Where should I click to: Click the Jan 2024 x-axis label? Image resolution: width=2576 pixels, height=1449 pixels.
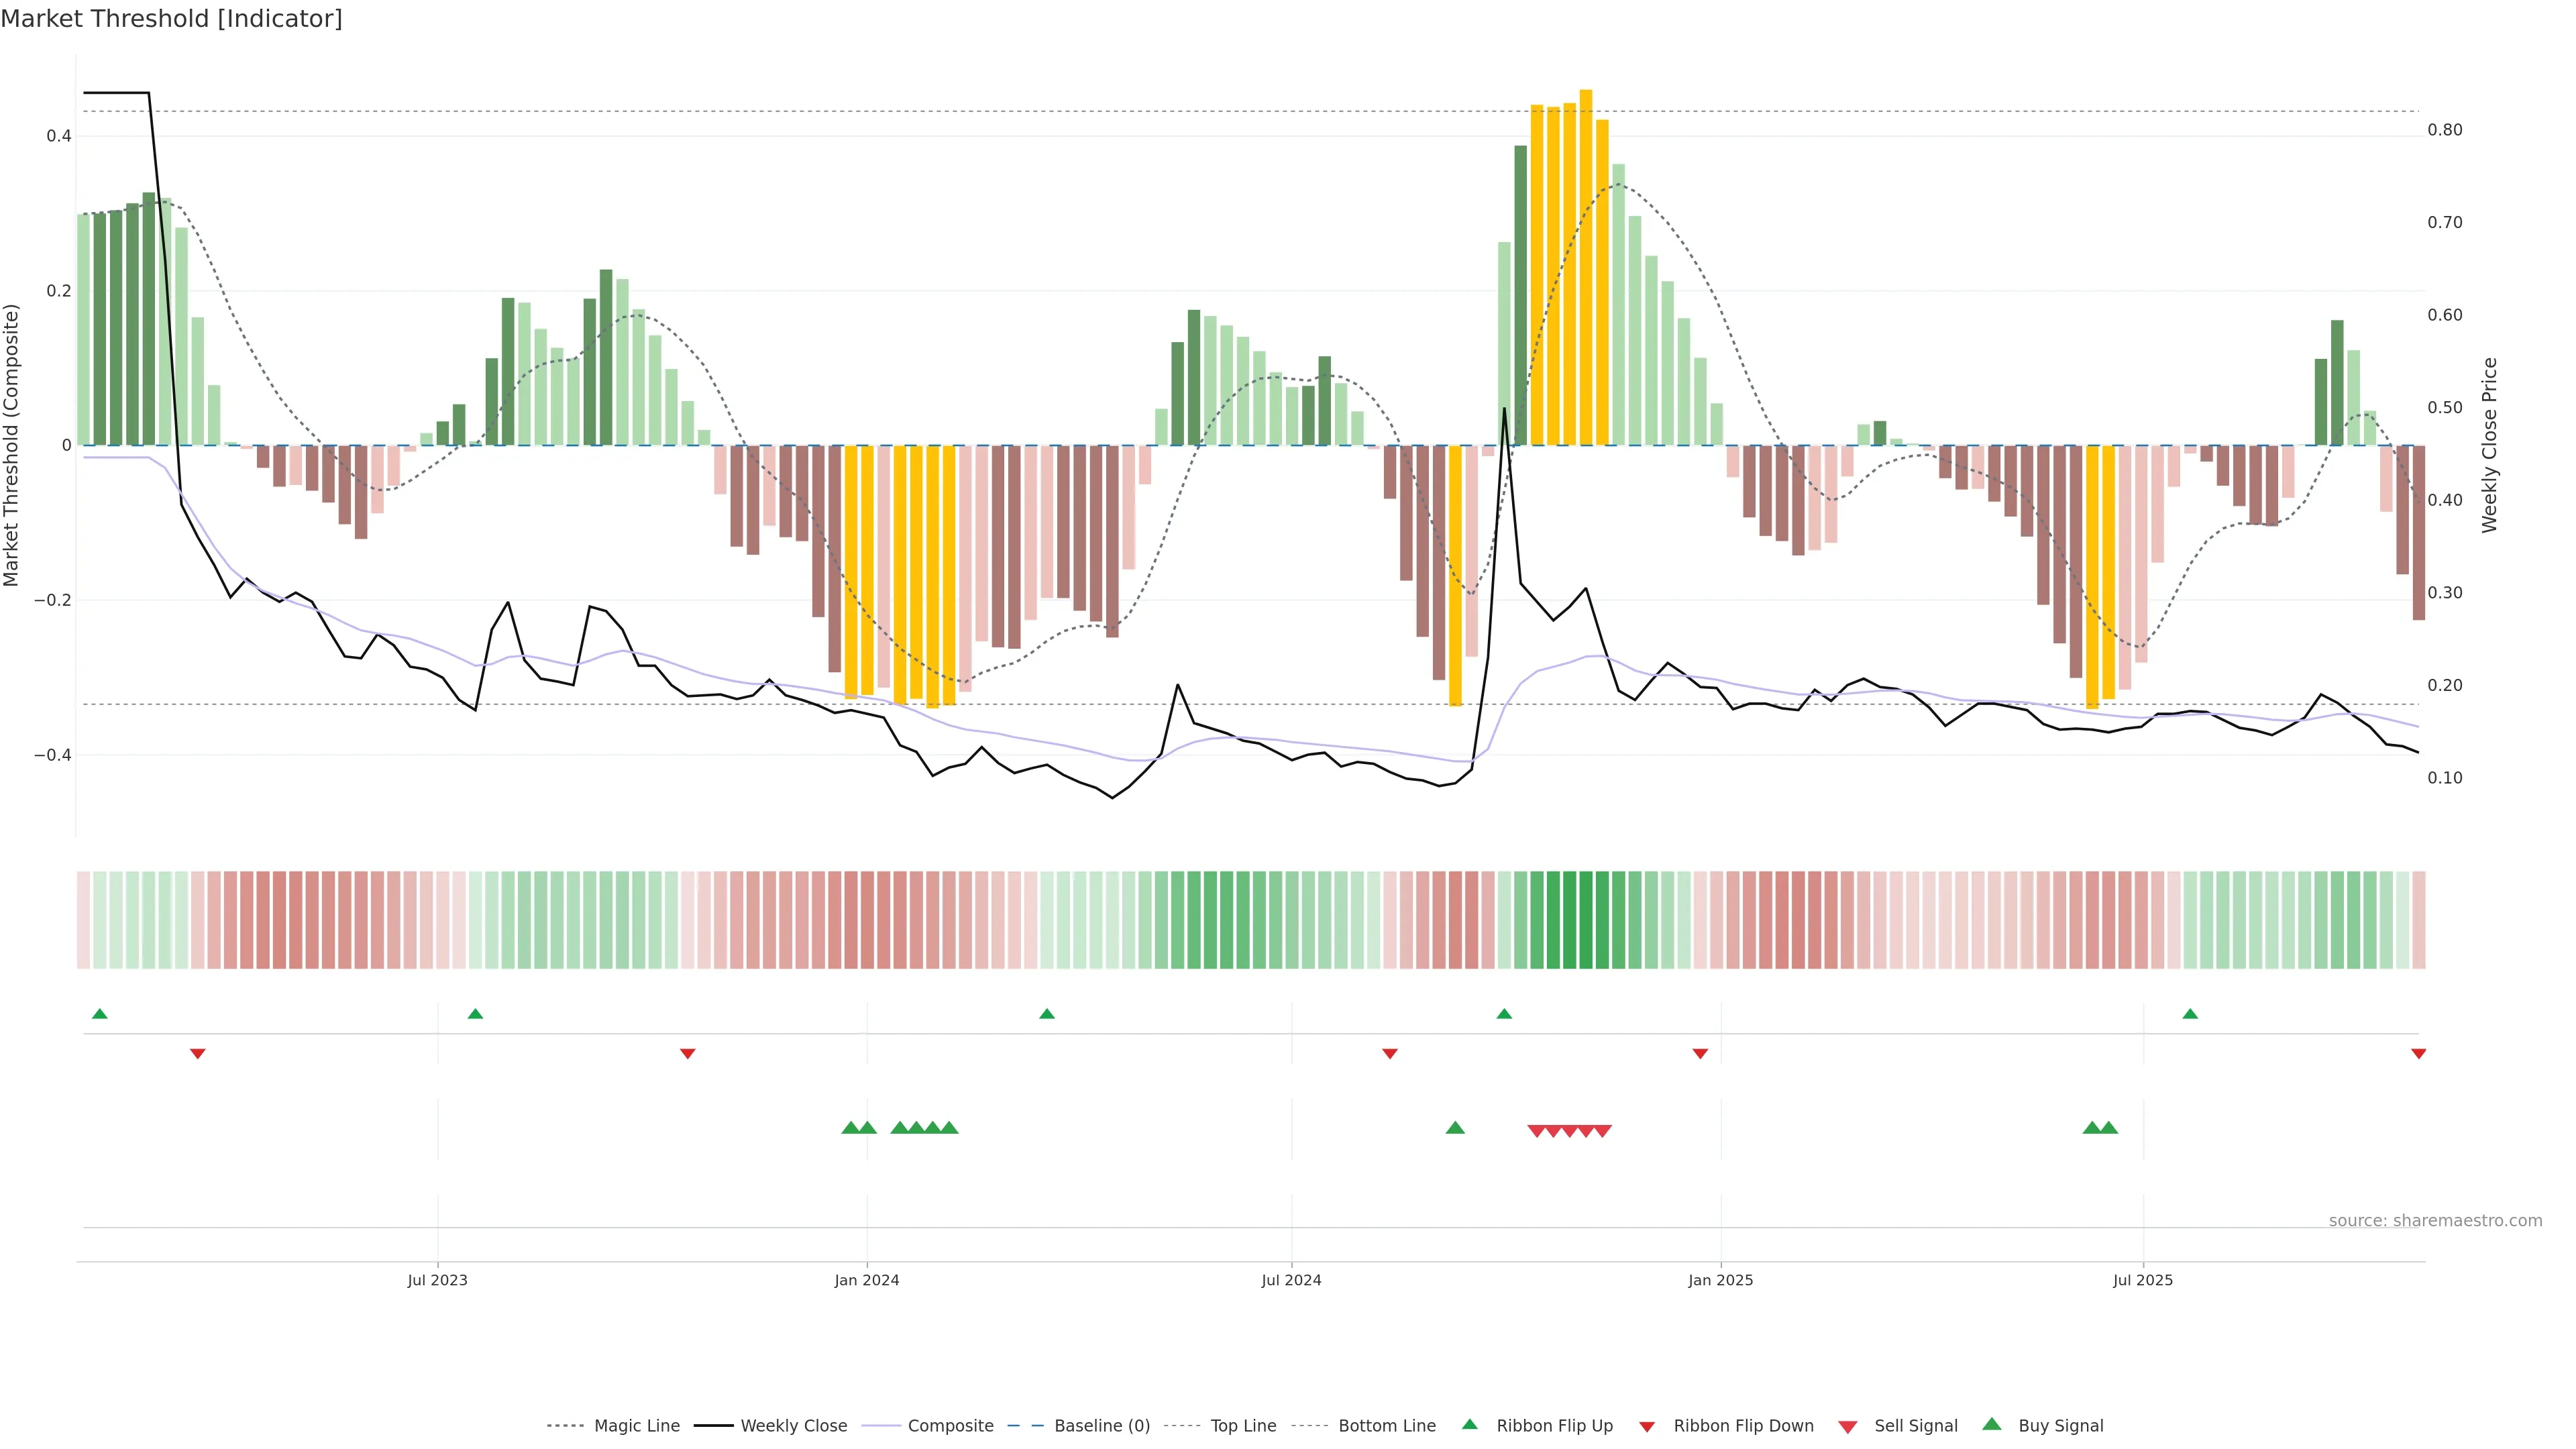(x=867, y=1280)
